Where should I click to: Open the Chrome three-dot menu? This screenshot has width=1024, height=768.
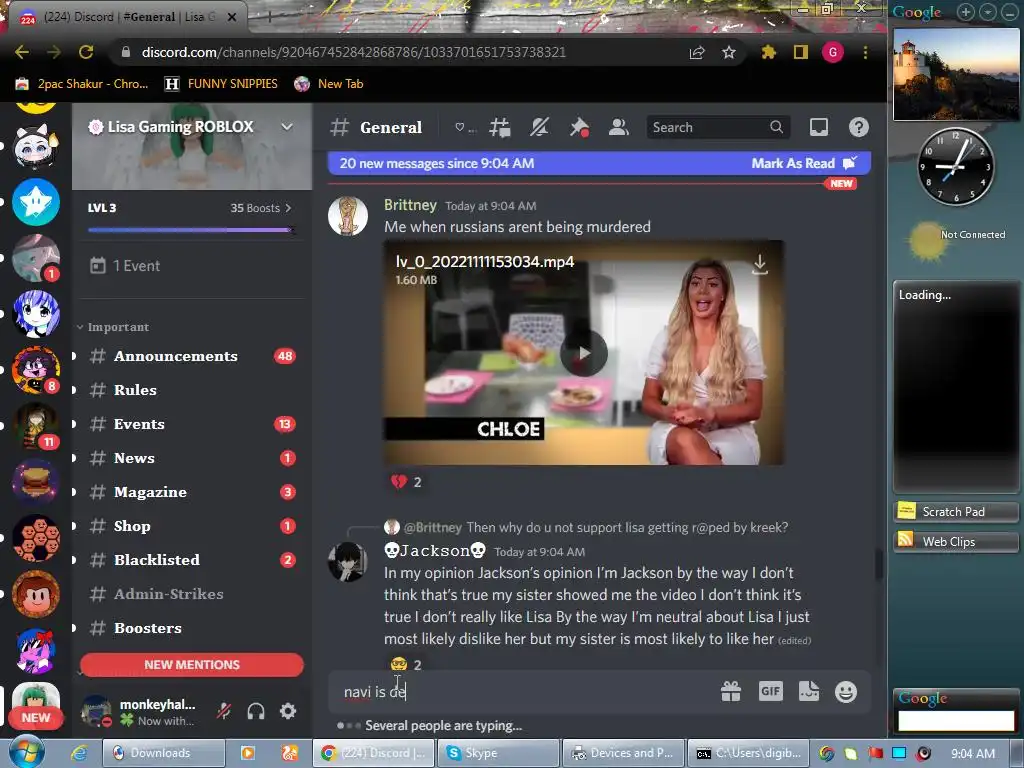tap(865, 52)
